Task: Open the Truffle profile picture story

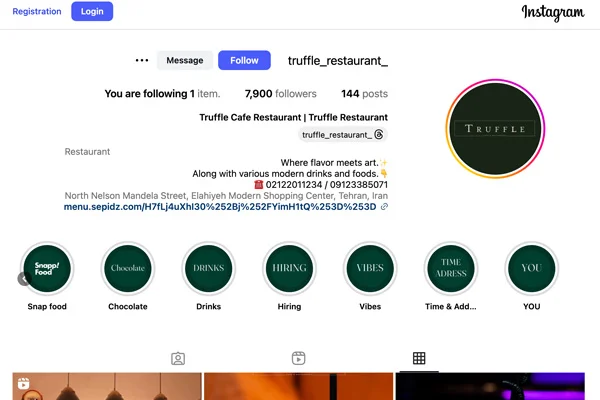Action: click(495, 129)
